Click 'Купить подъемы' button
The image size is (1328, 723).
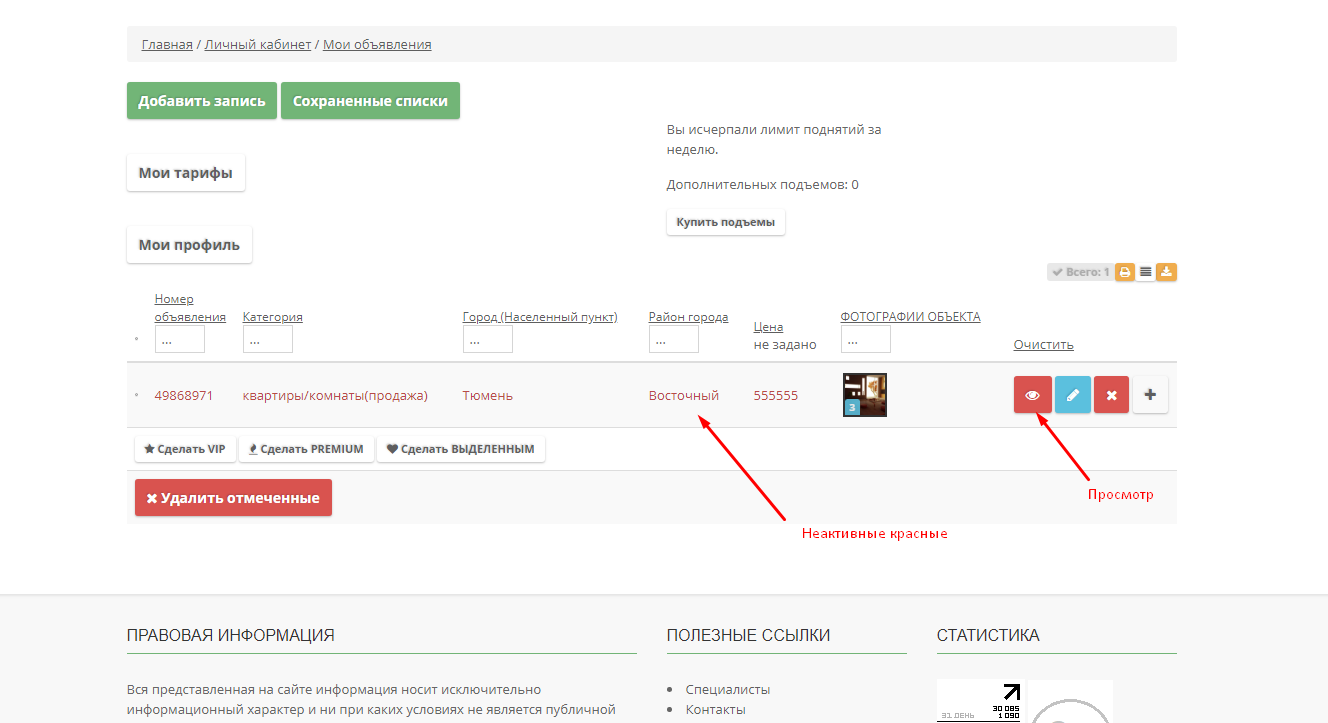point(726,222)
